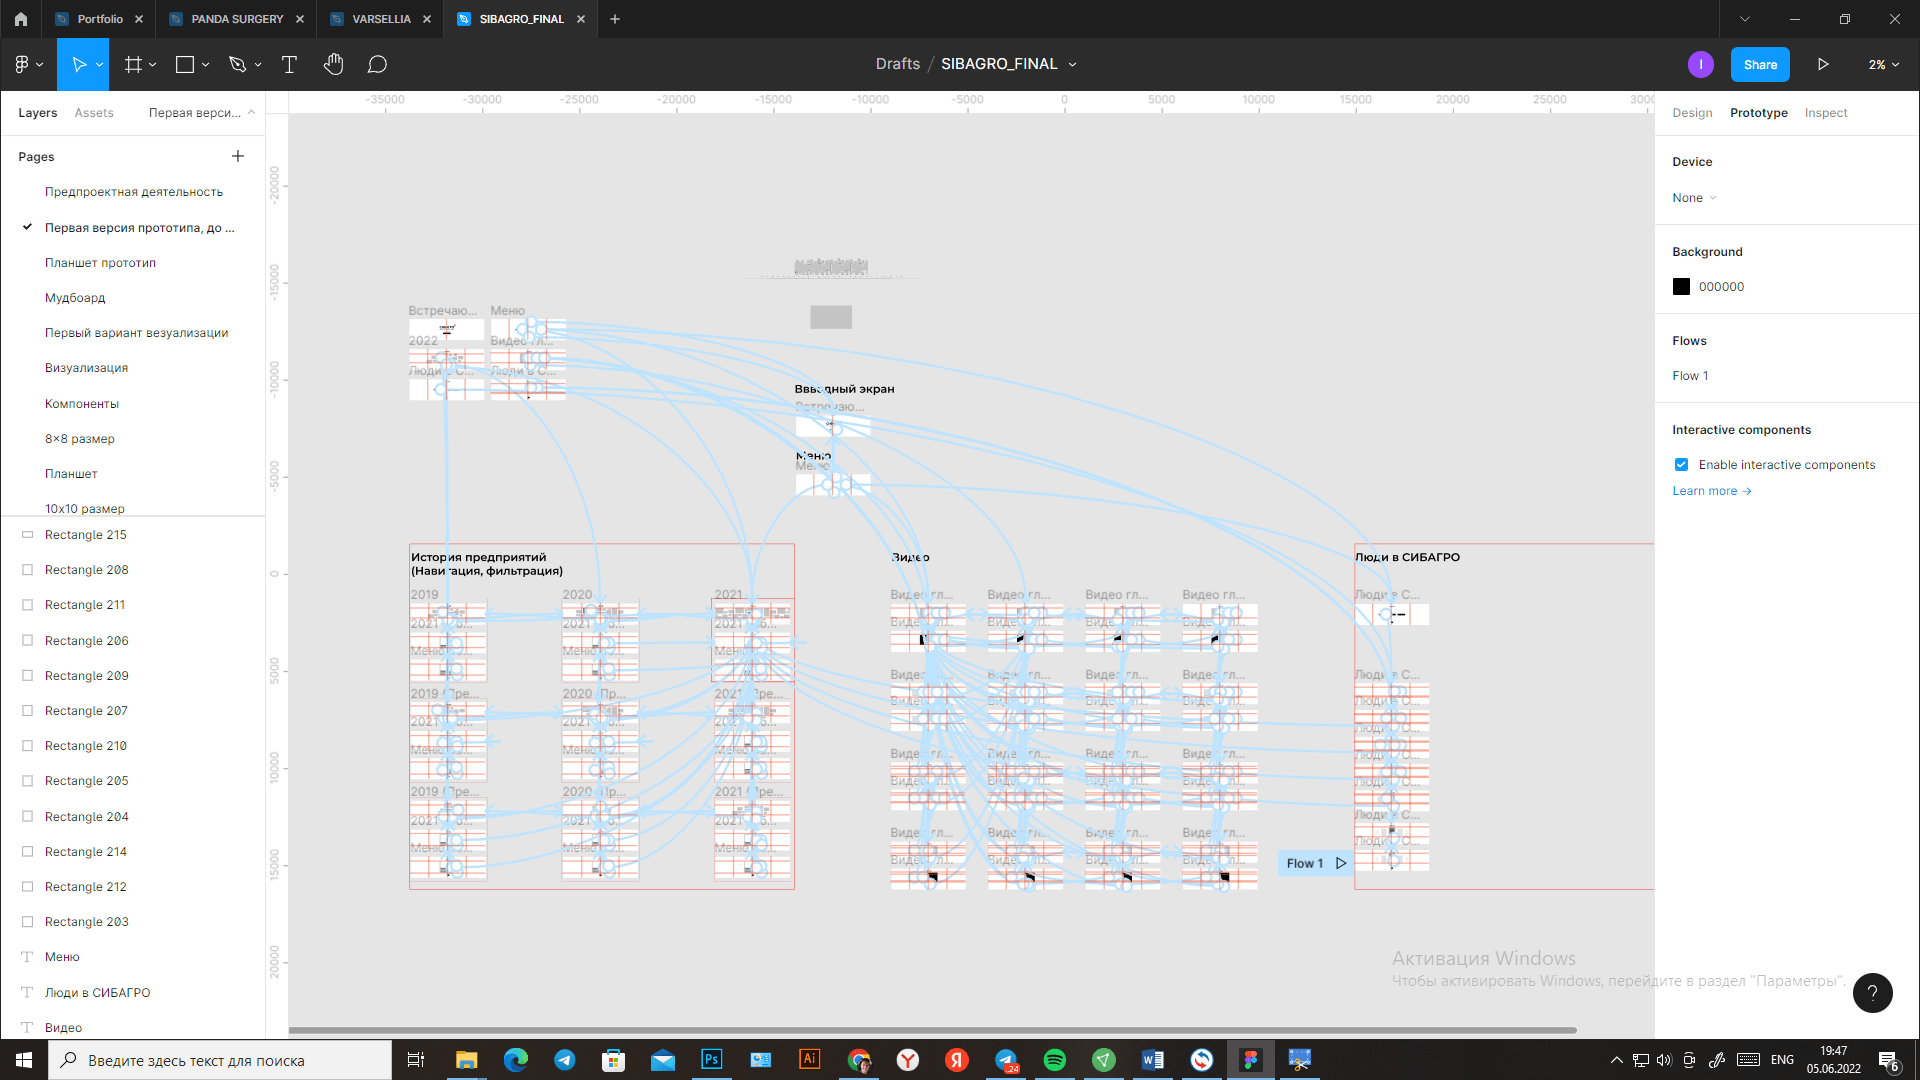Select Flow 1 in Flows section

[x=1690, y=376]
